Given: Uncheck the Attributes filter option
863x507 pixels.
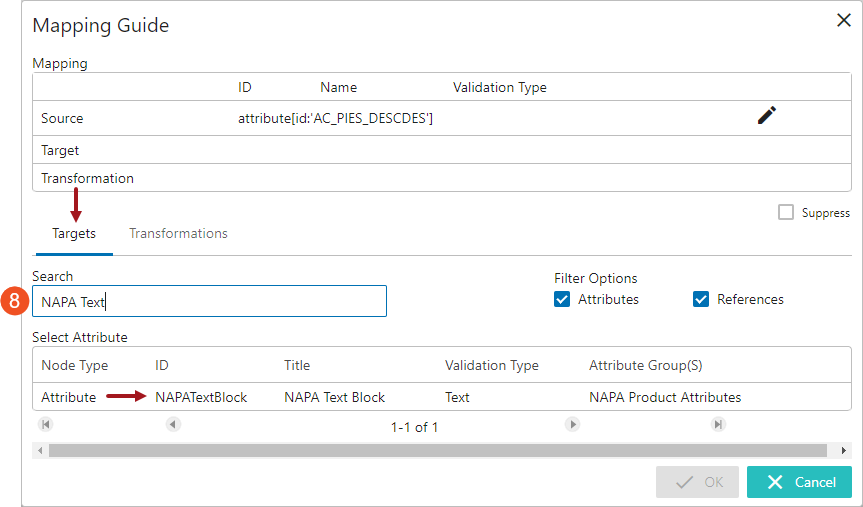Looking at the screenshot, I should point(562,299).
